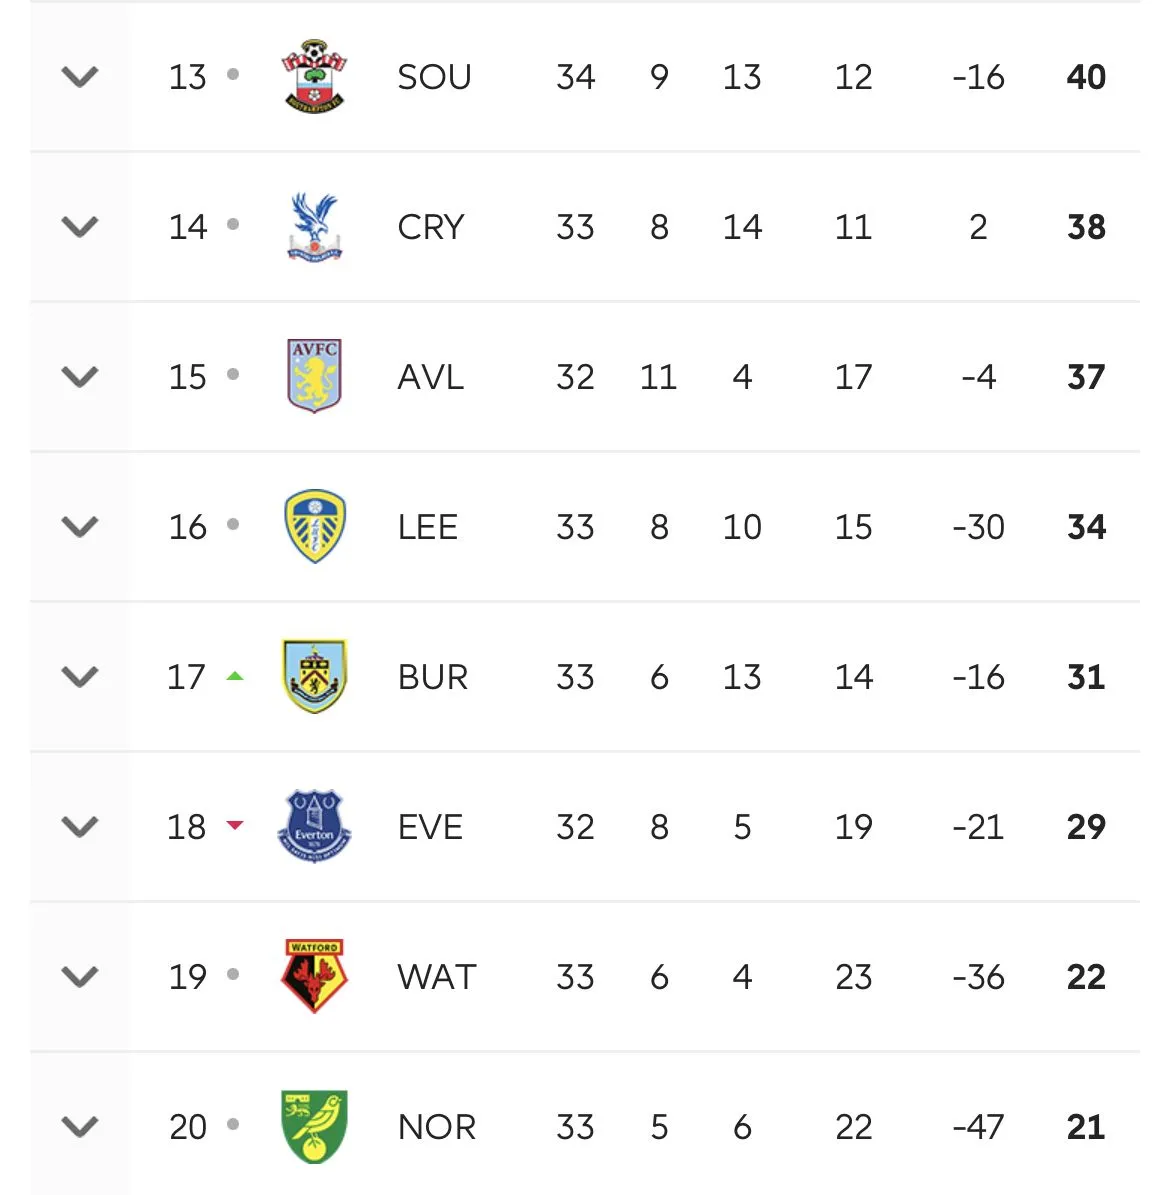This screenshot has height=1195, width=1170.
Task: Expand the Everton row chevron
Action: (x=80, y=827)
